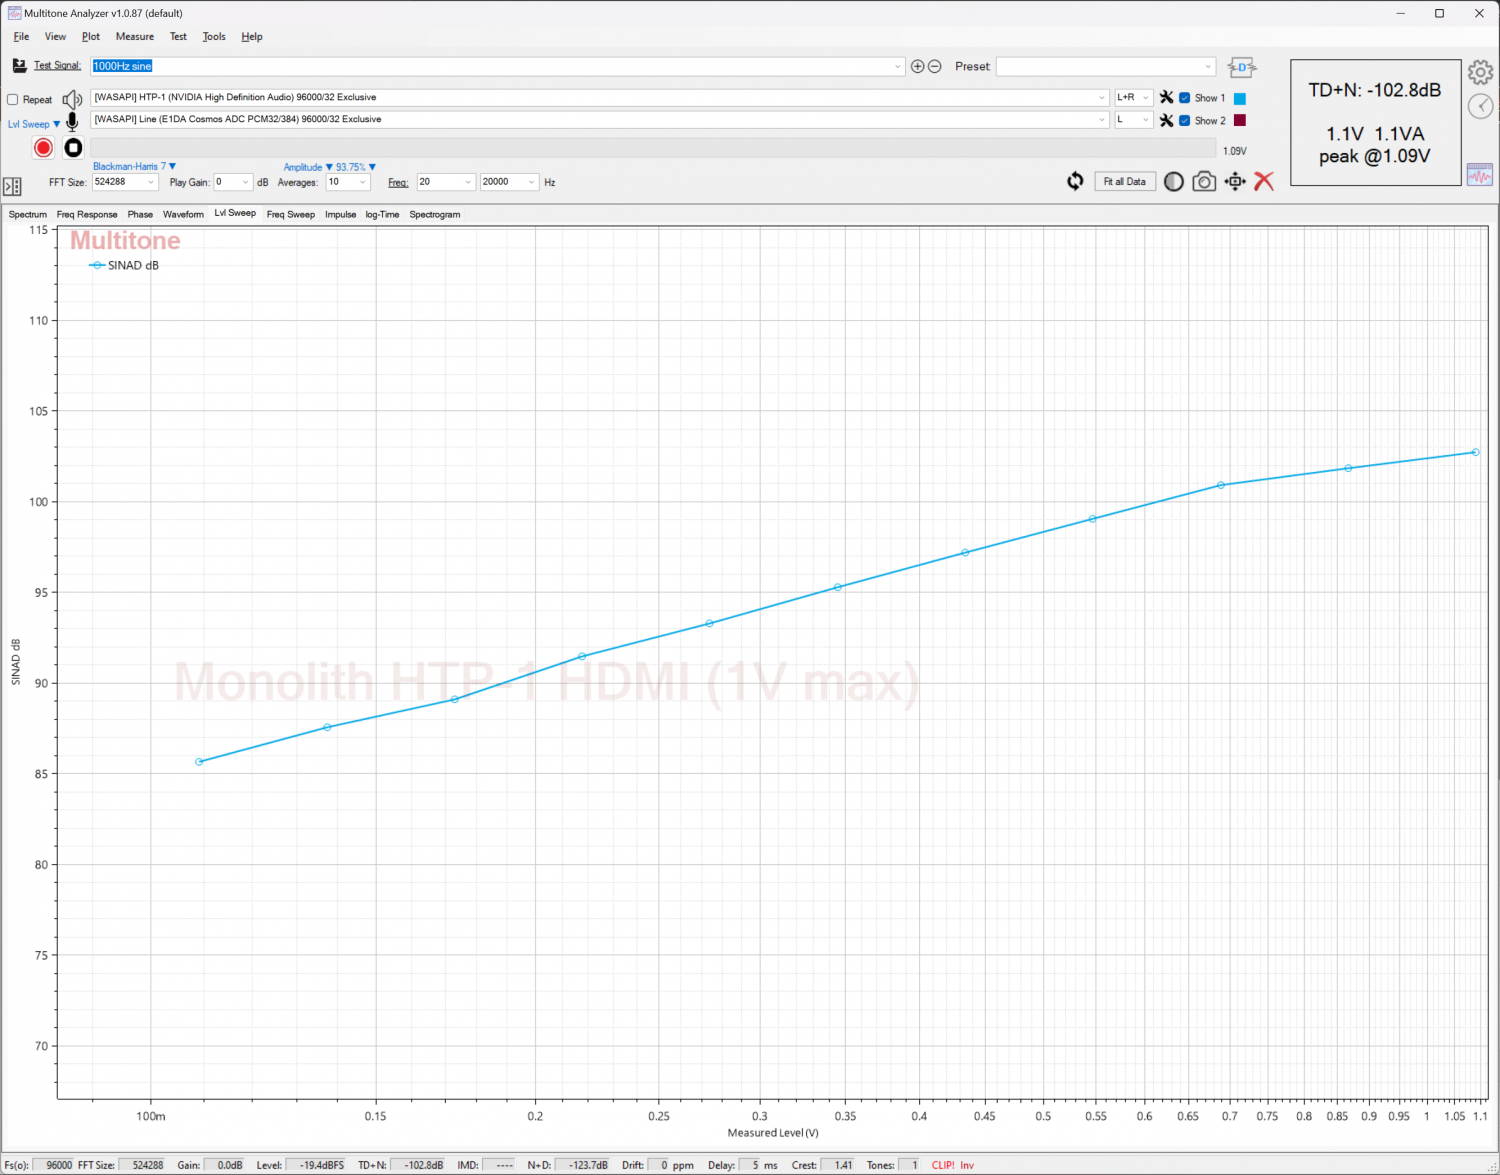Viewport: 1500px width, 1175px height.
Task: Click the Freq: label link
Action: pyautogui.click(x=398, y=183)
